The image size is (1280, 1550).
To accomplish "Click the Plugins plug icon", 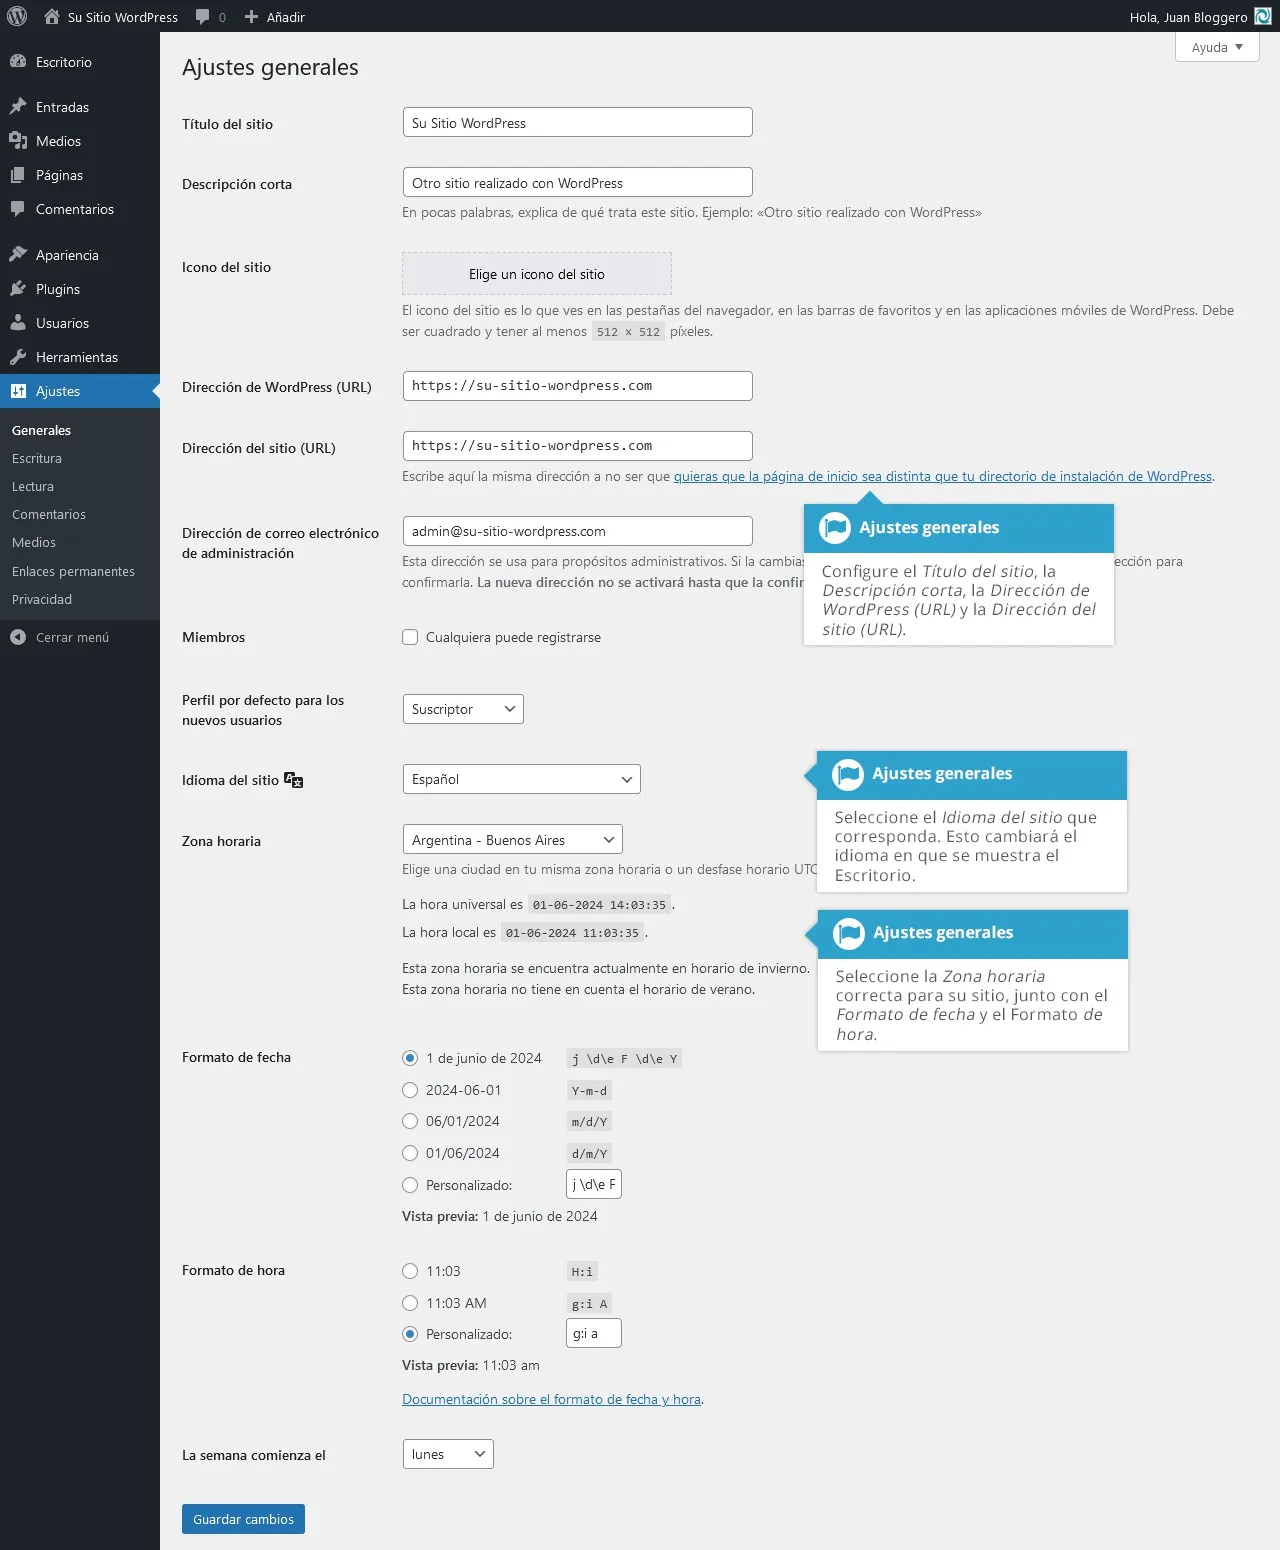I will 18,289.
